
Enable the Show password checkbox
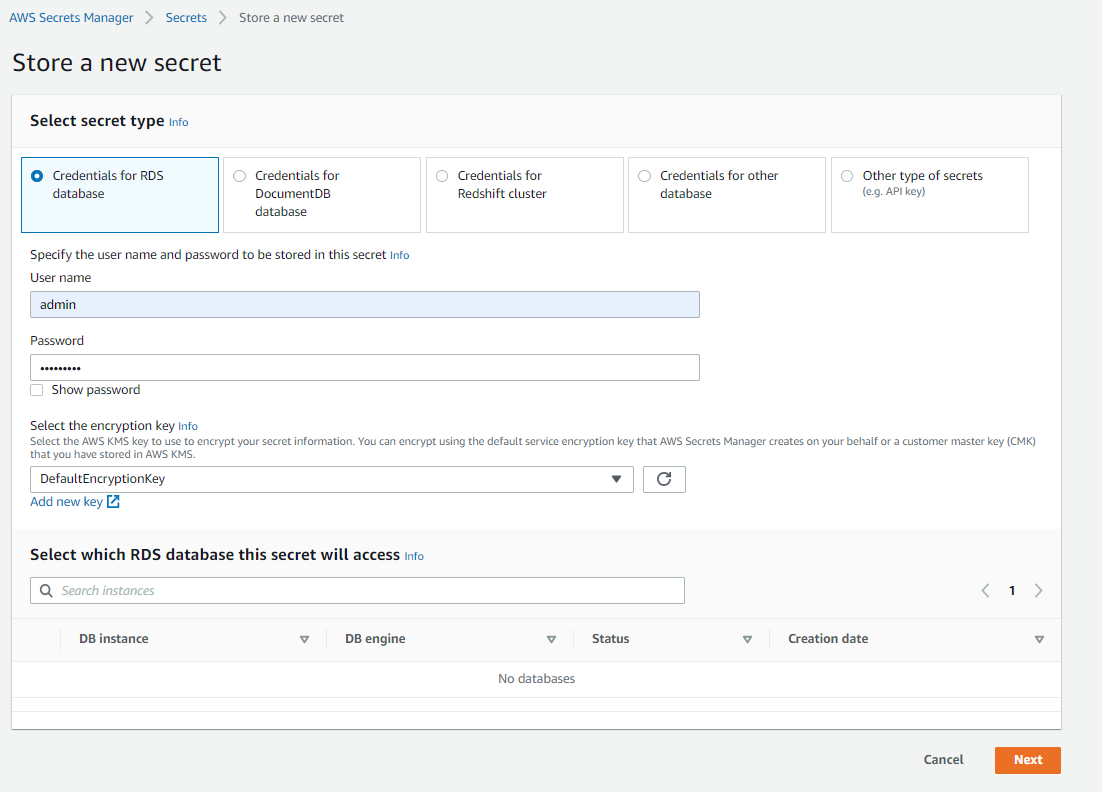pyautogui.click(x=37, y=390)
